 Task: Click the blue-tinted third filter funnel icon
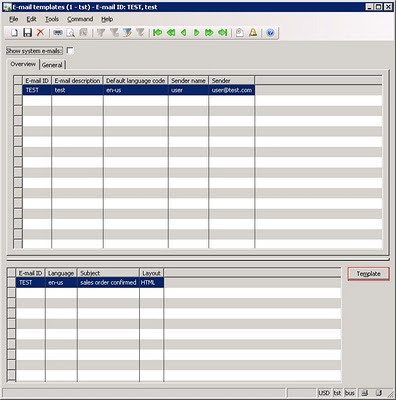[x=127, y=33]
